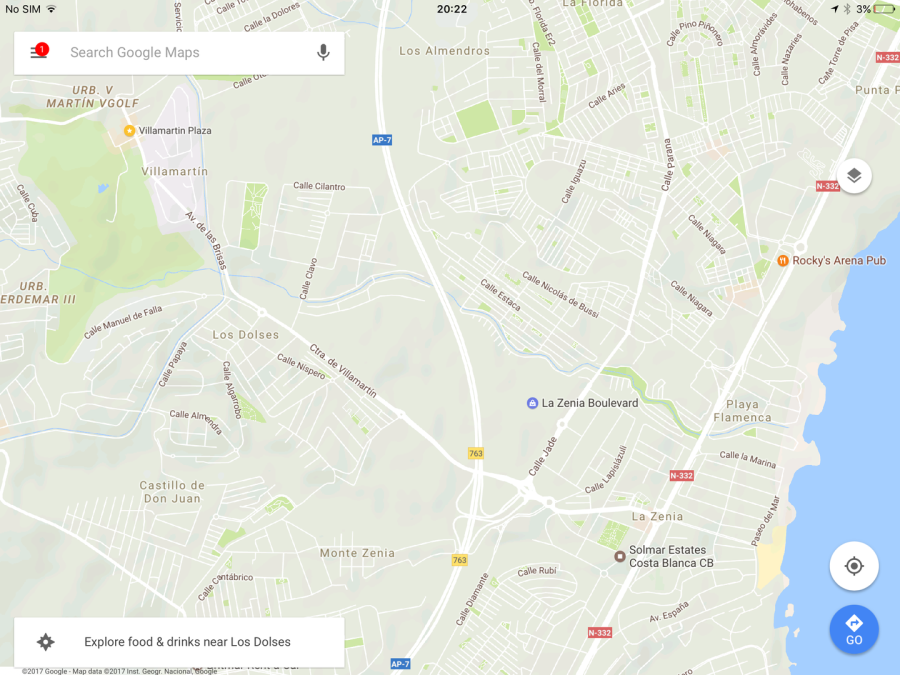Tap Rocky's Arena Pub restaurant pin
This screenshot has height=675, width=900.
[x=782, y=261]
